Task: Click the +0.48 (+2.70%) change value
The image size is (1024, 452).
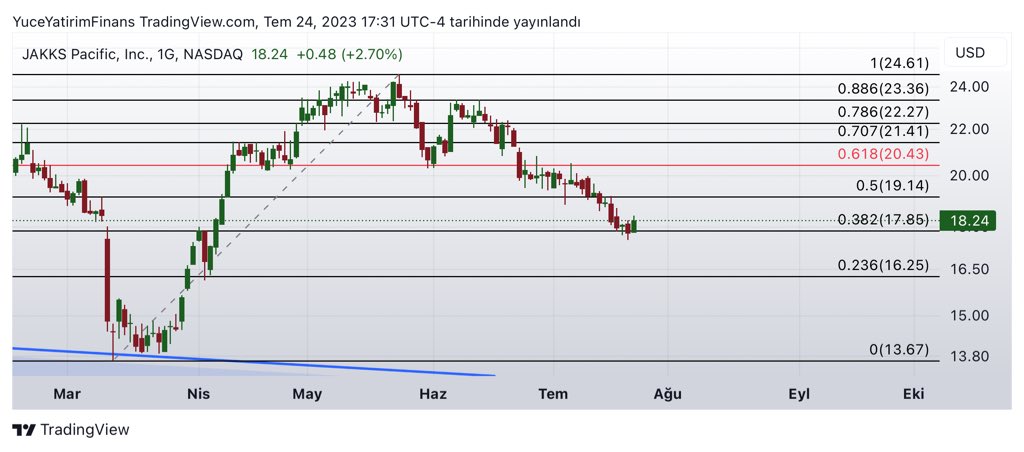Action: pos(349,54)
